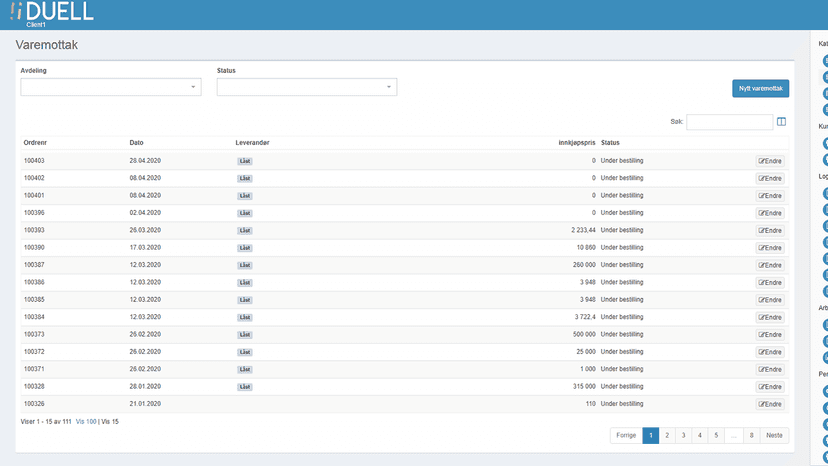828x466 pixels.
Task: Sort by the Ordrenr column header
Action: pyautogui.click(x=35, y=143)
